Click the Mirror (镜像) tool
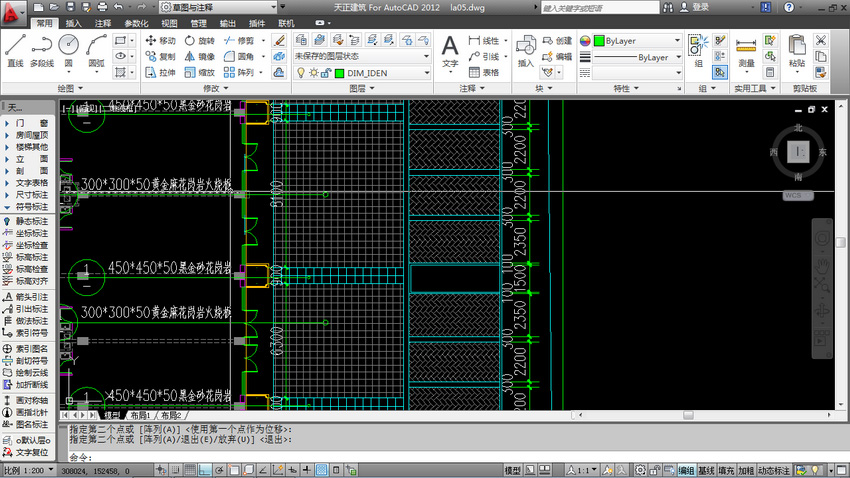 click(199, 56)
